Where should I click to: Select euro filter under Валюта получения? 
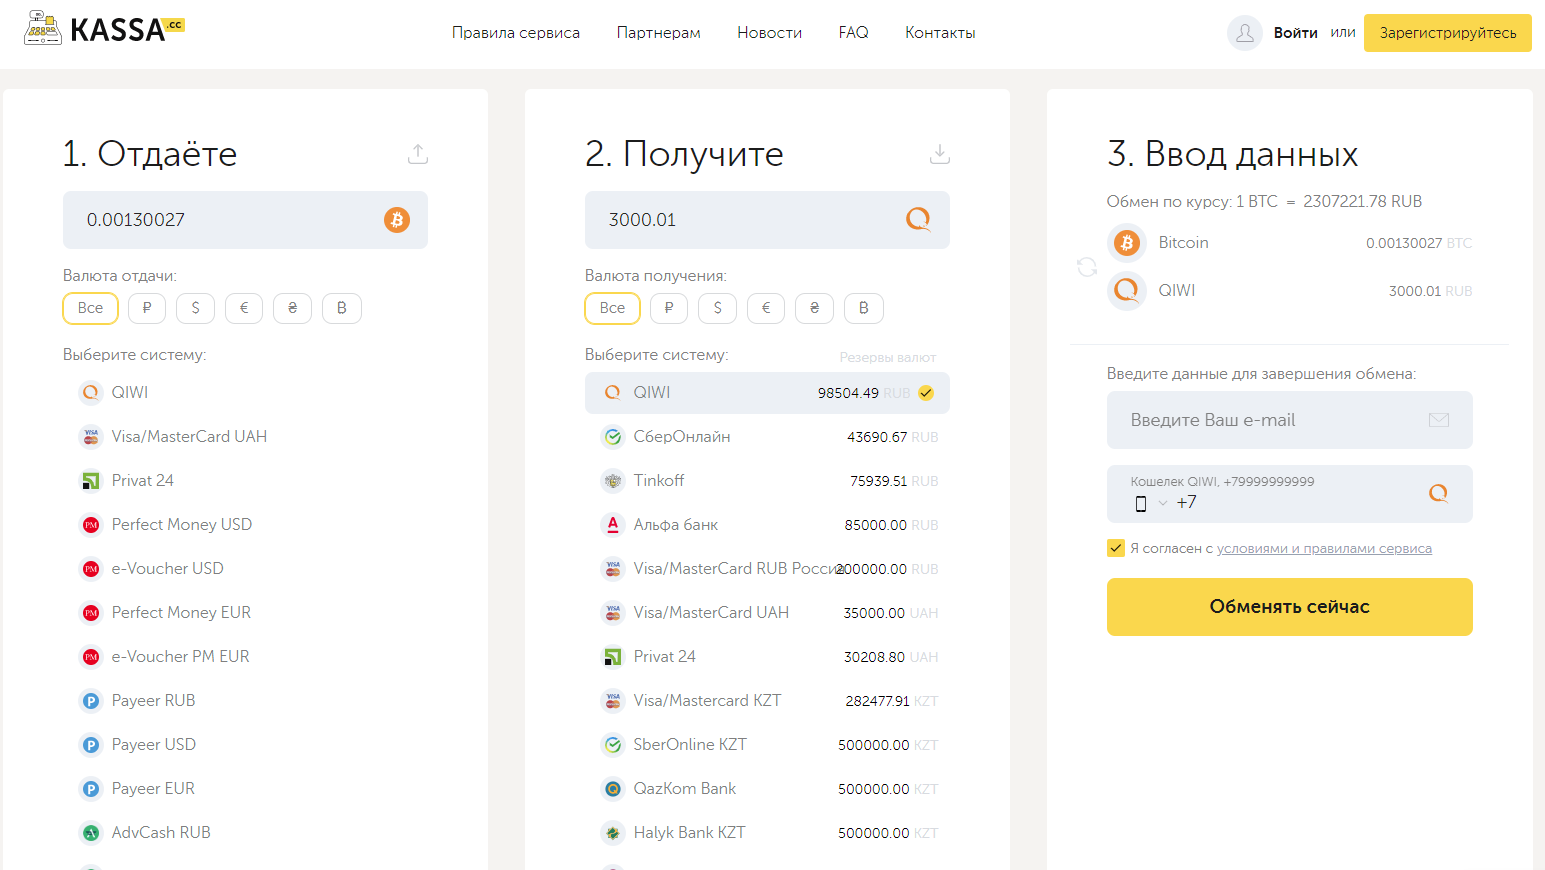point(766,308)
